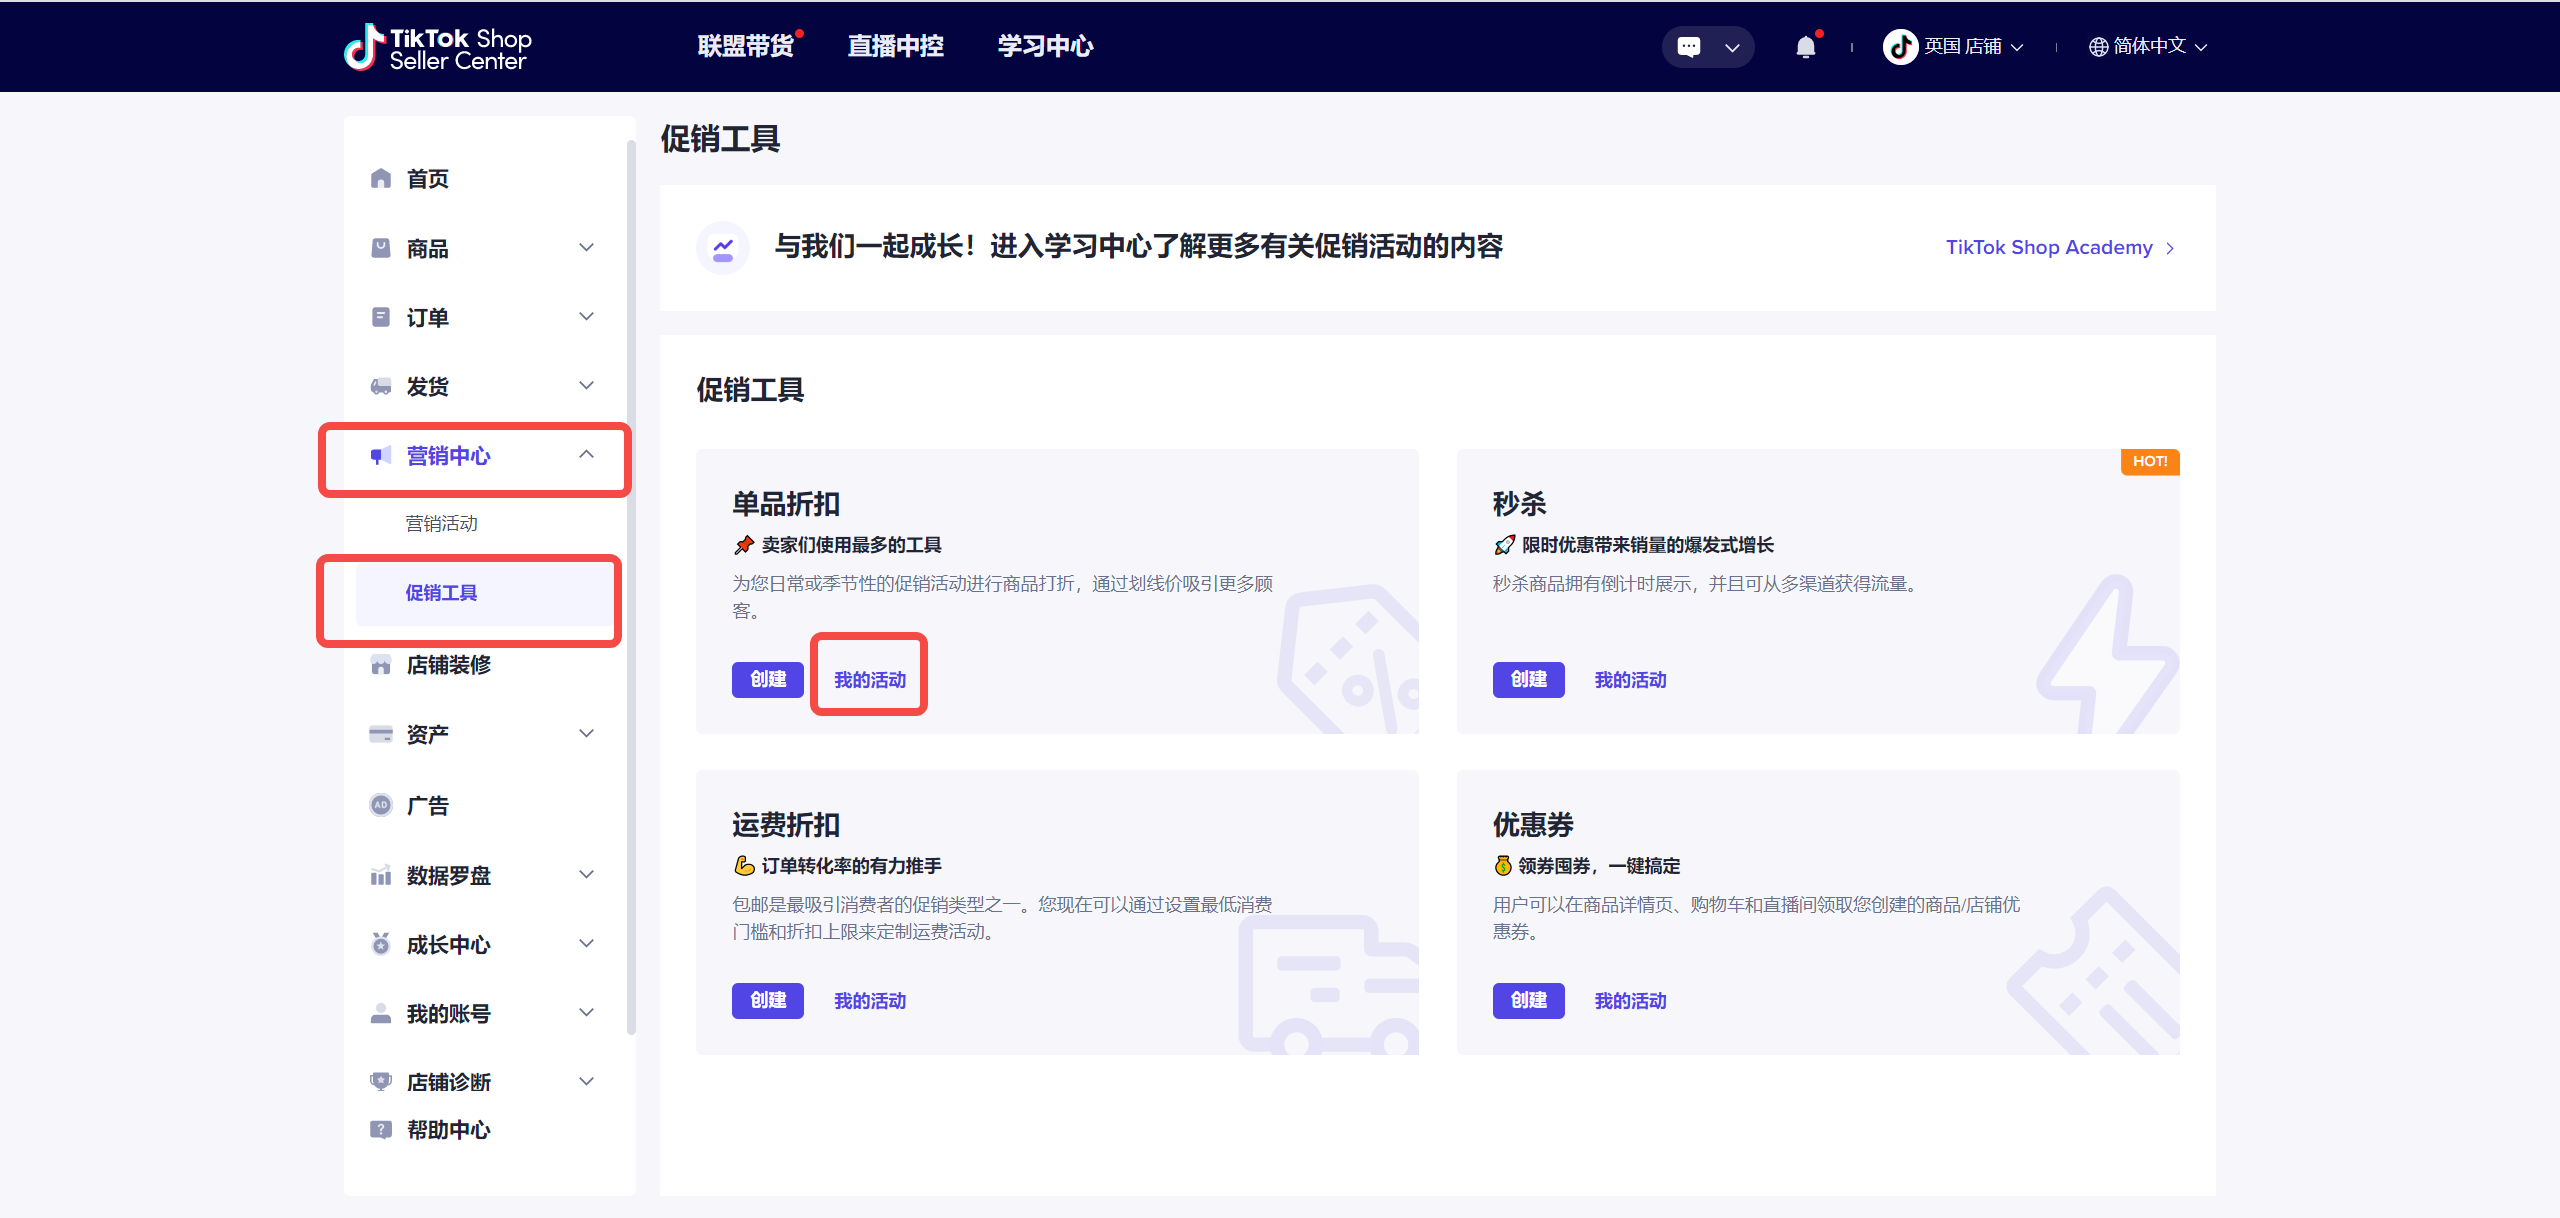Expand the 订单 orders section

(586, 316)
